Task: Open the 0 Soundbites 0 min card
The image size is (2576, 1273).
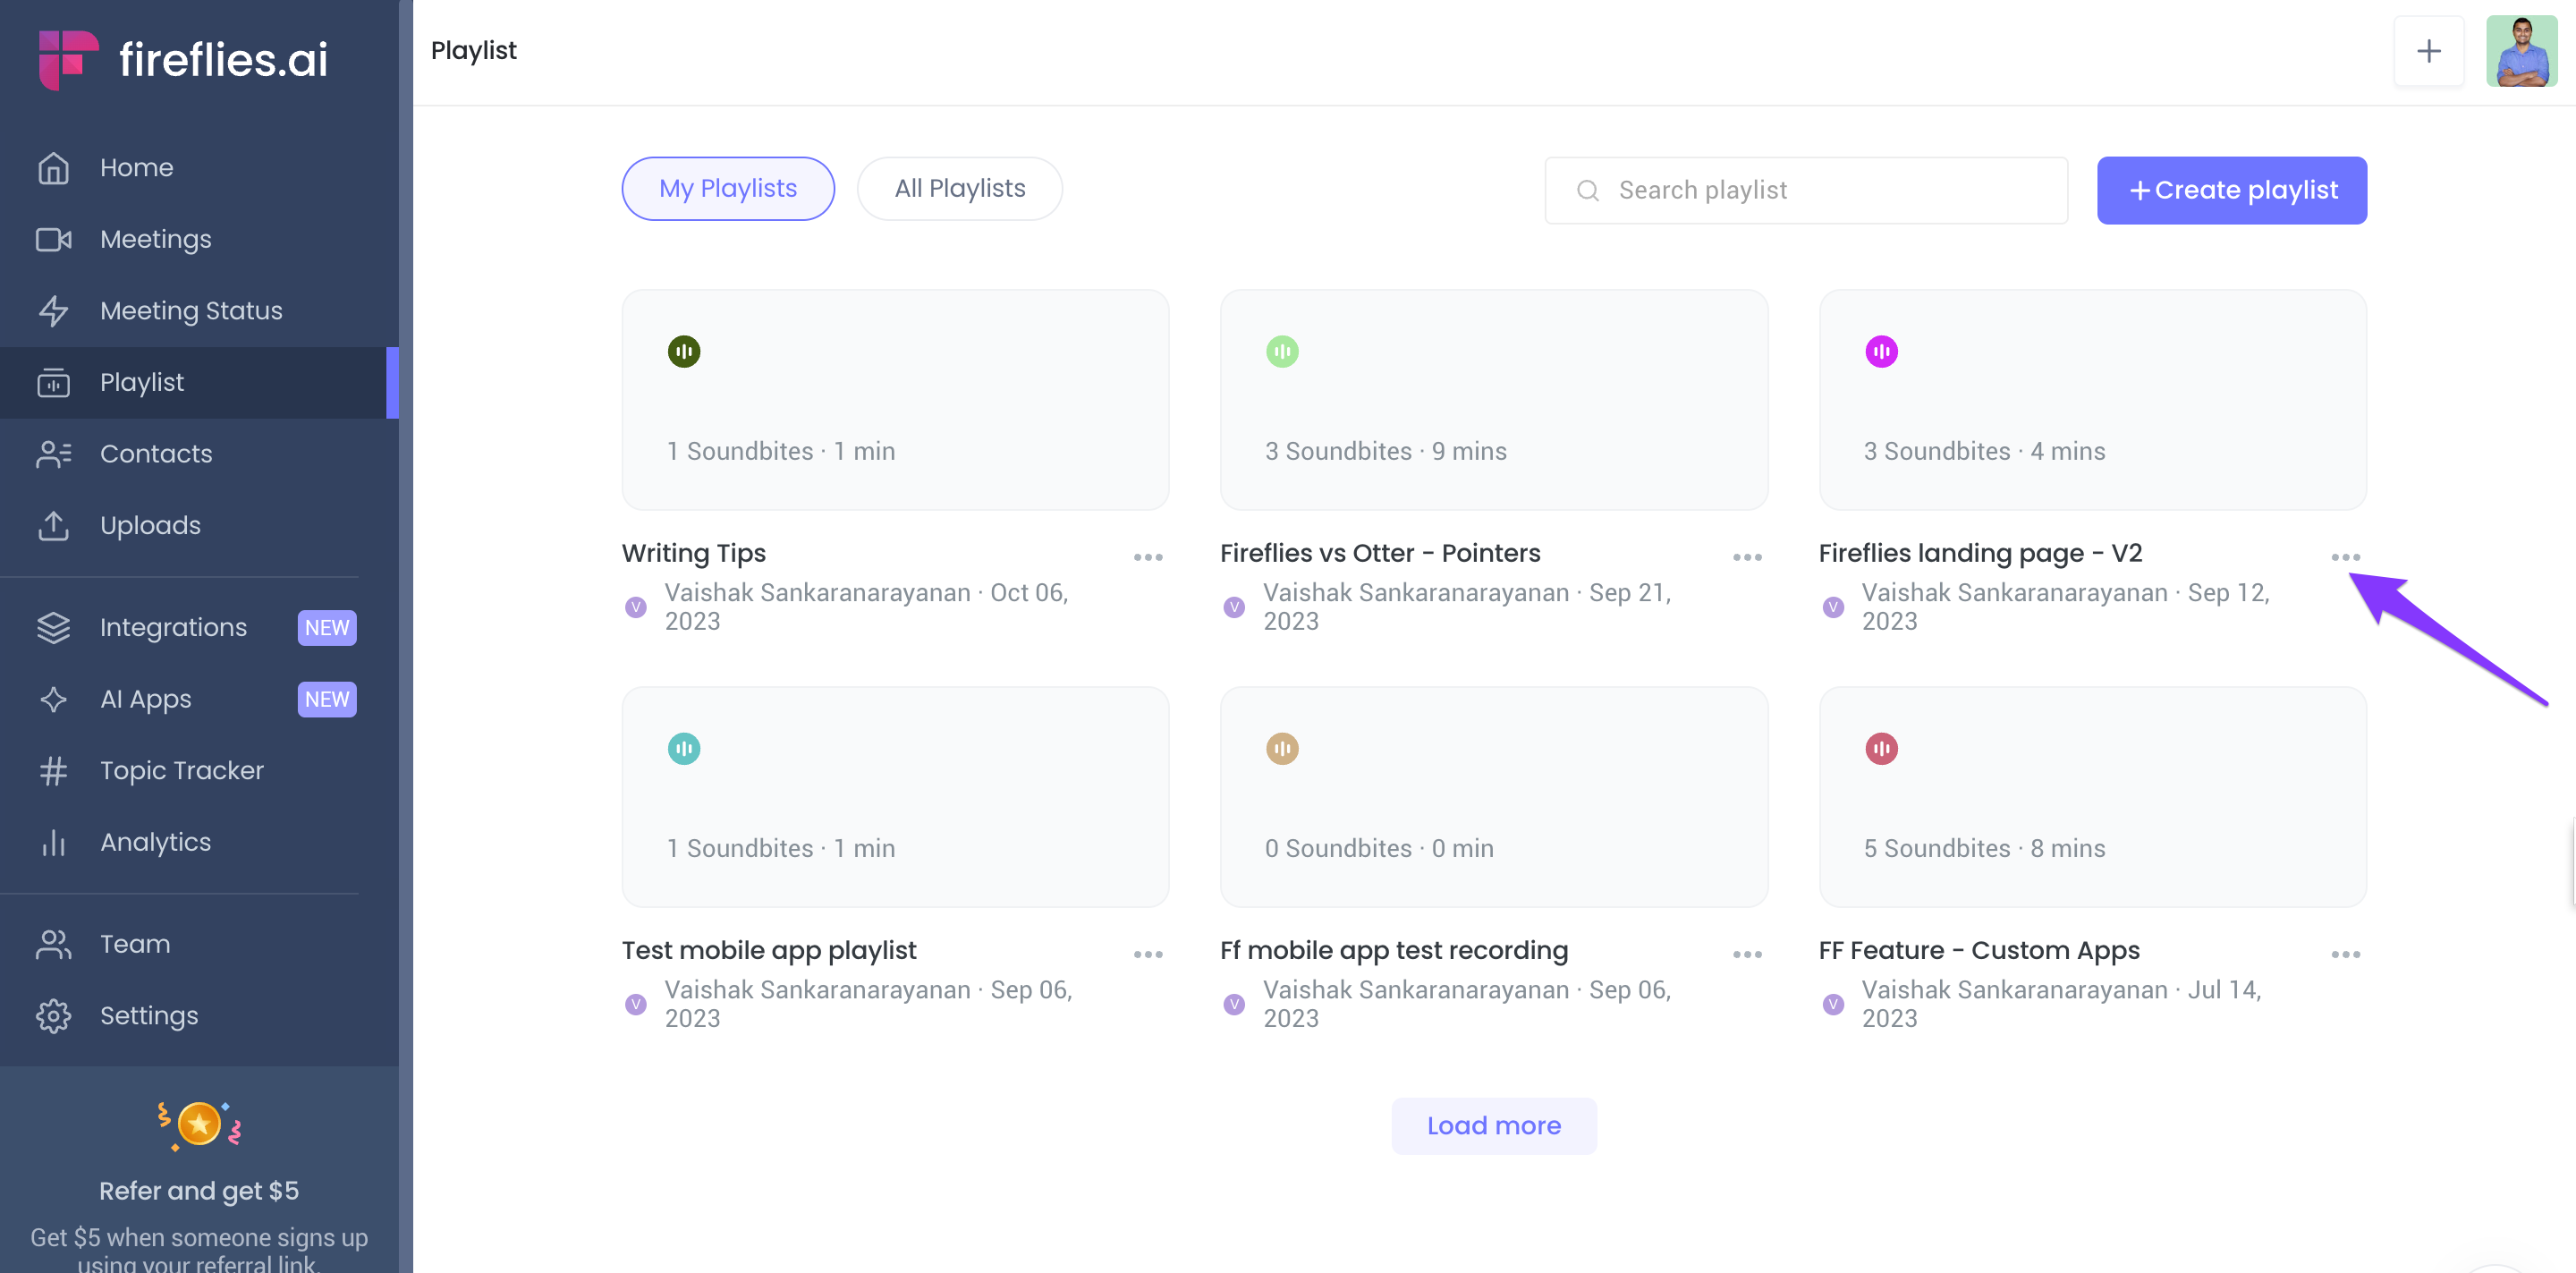Action: [1493, 798]
